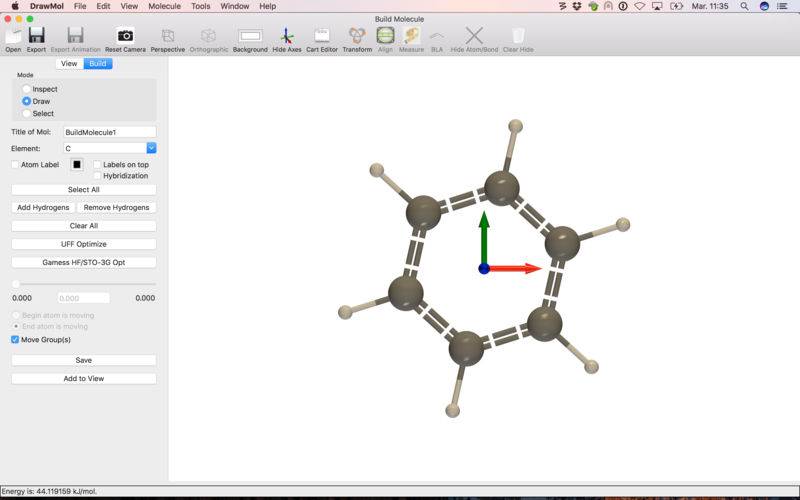The height and width of the screenshot is (500, 800).
Task: Click the slider handle above 0.000 values
Action: [16, 284]
